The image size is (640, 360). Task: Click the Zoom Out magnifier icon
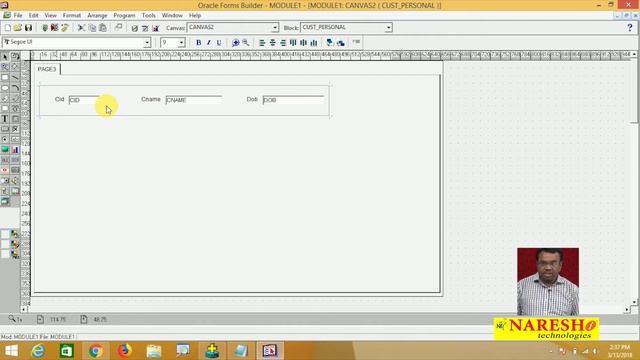[x=246, y=42]
